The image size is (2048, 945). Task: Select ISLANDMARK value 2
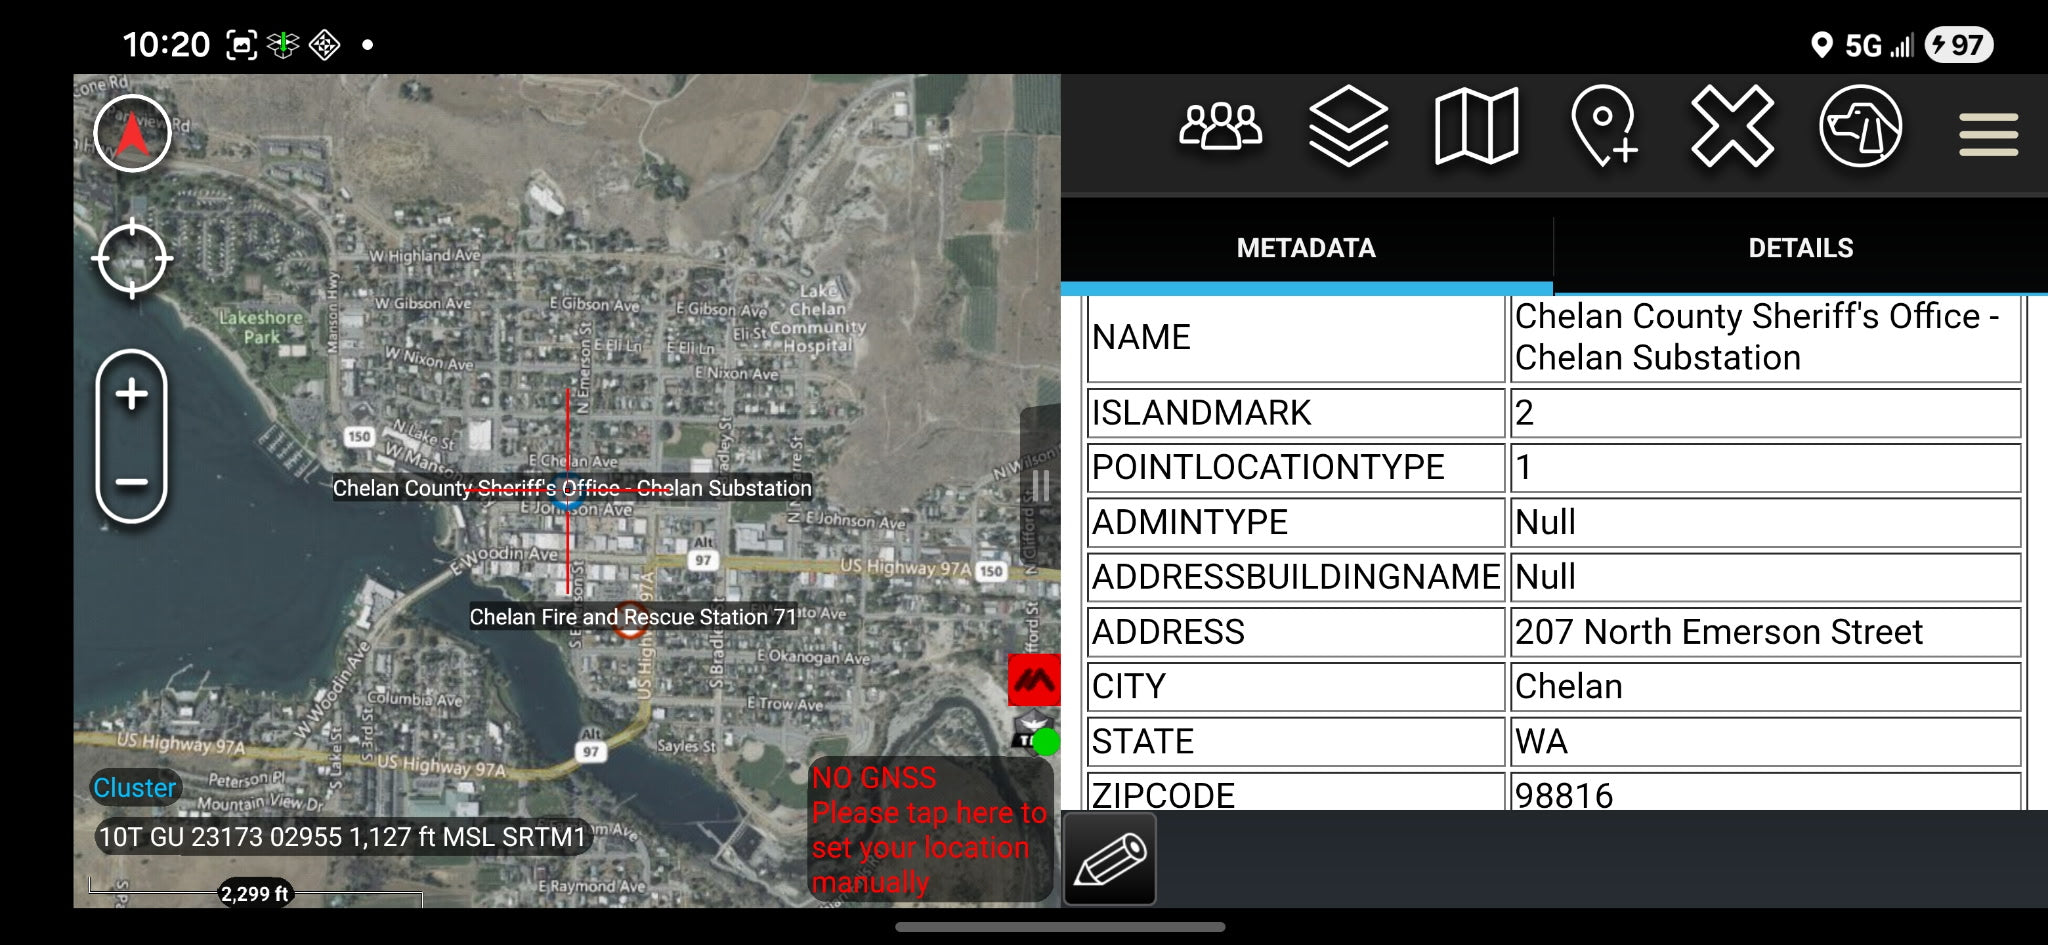coord(1765,413)
